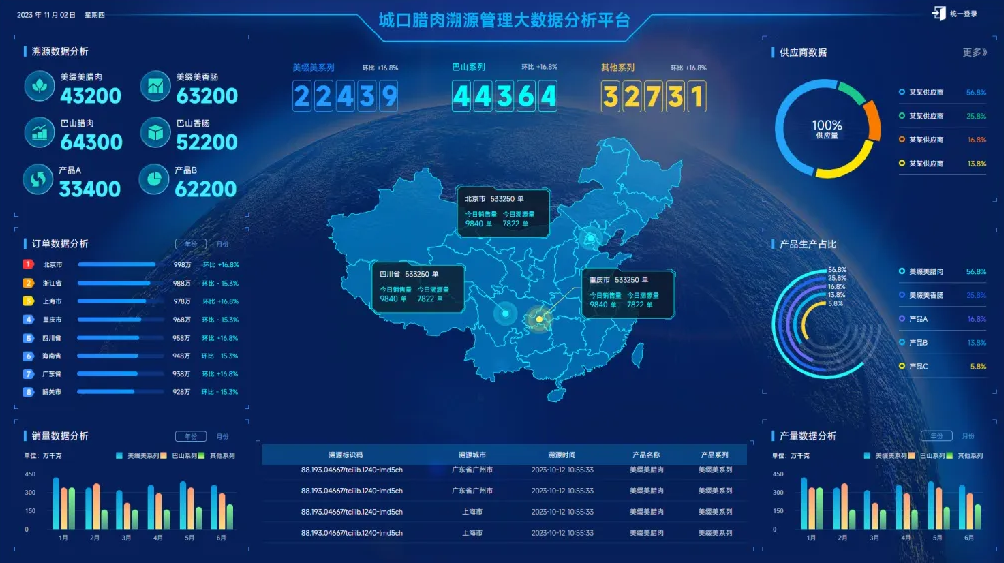
Task: Click yellow legend dot for 13.8% supplier
Action: (902, 163)
